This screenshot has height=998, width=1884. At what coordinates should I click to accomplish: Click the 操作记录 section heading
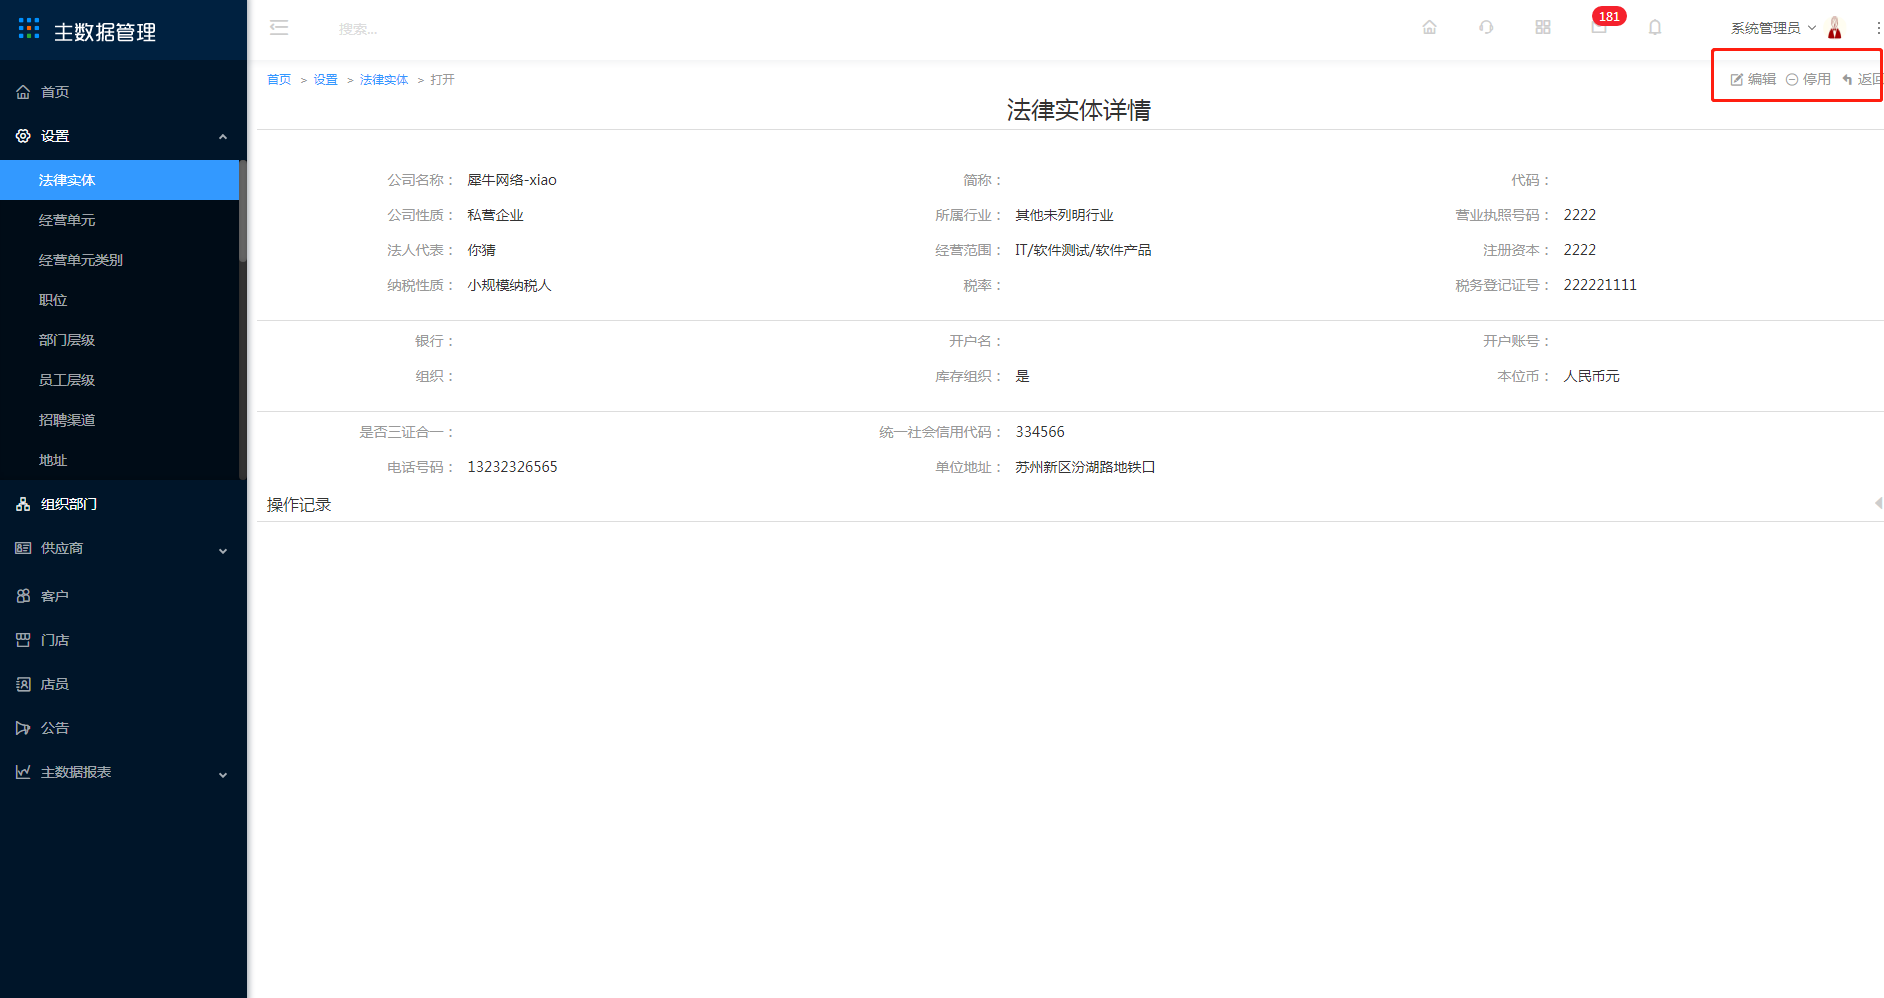[299, 505]
